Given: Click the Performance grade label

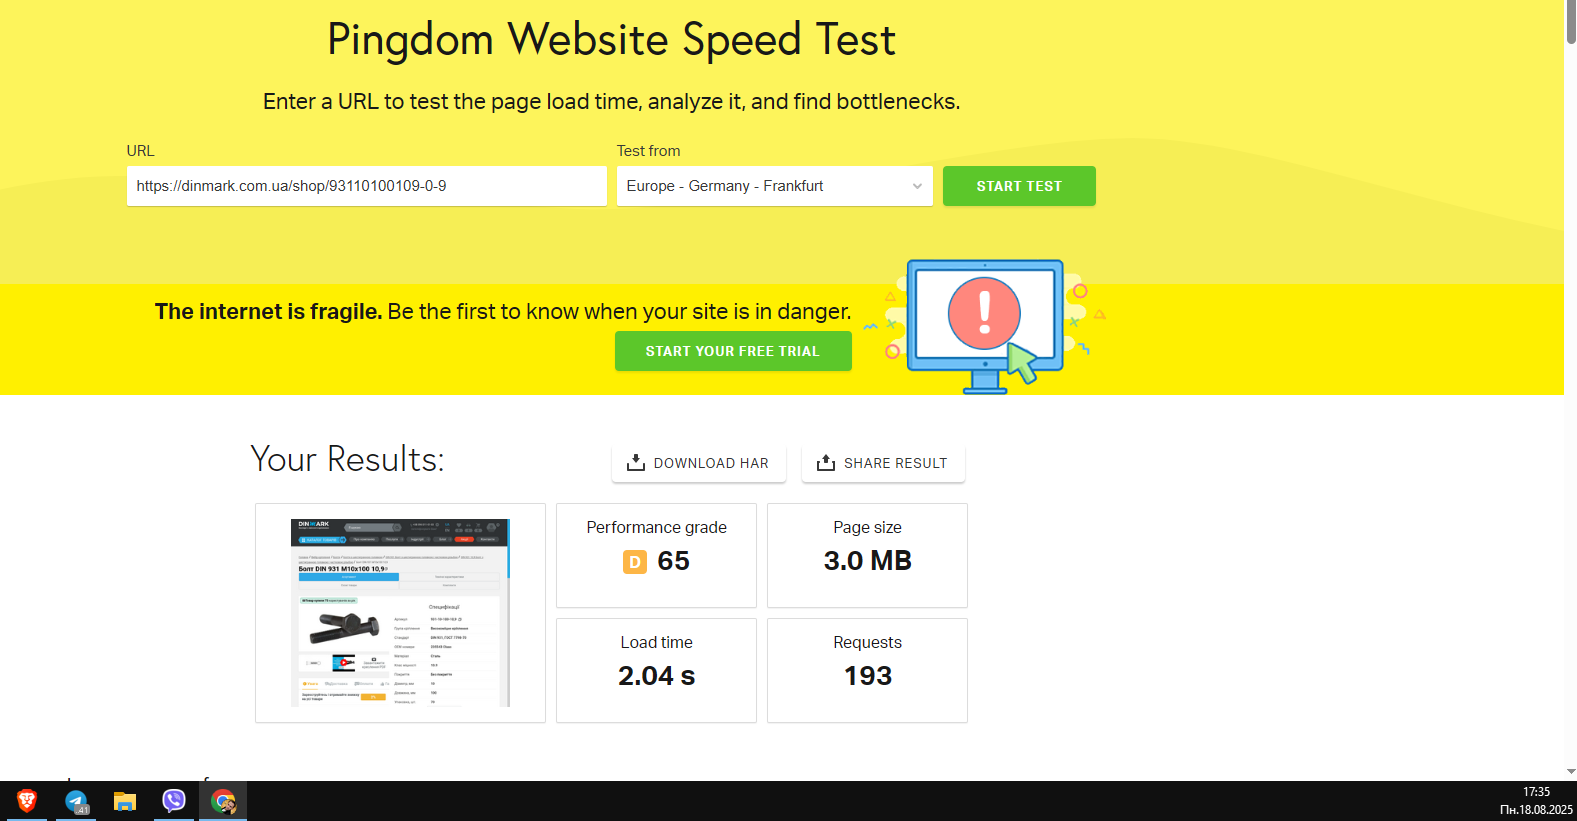Looking at the screenshot, I should coord(657,527).
